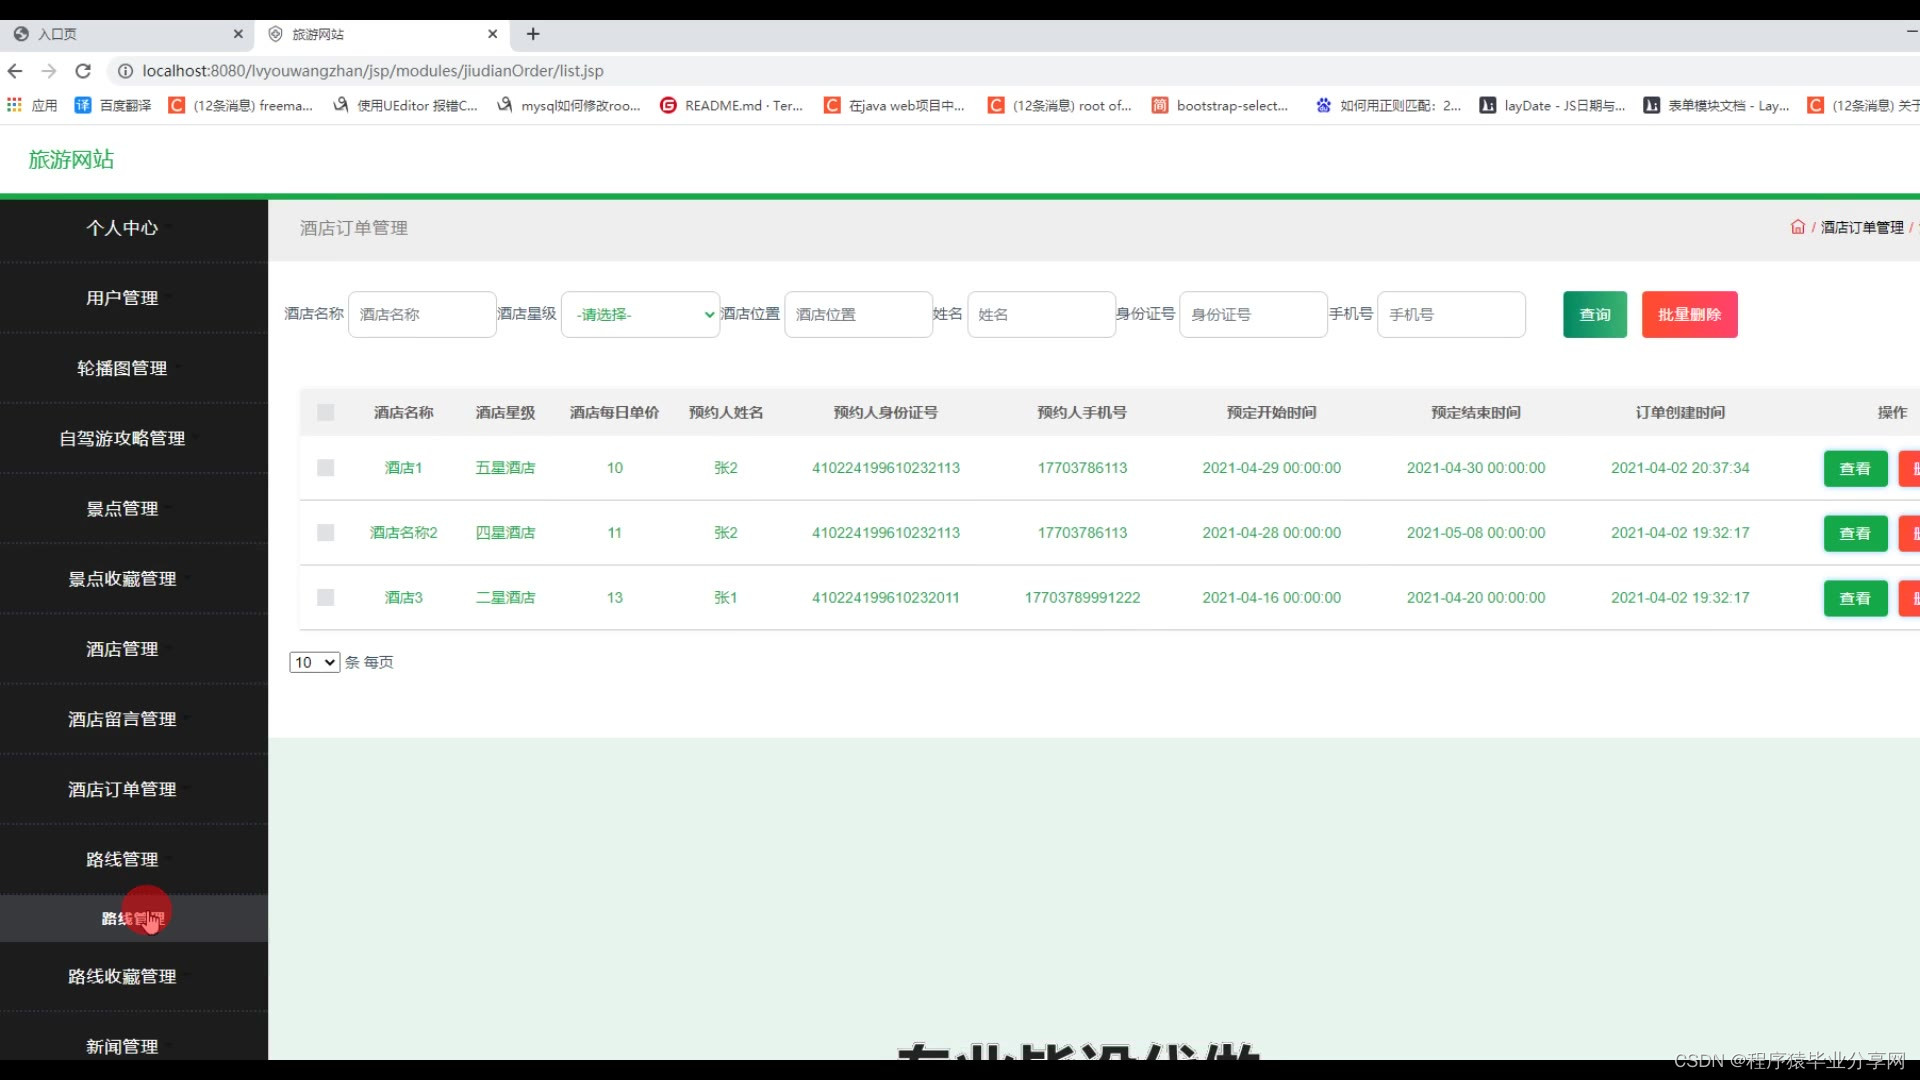Open 酒店订单管理 in the sidebar
This screenshot has height=1080, width=1920.
(122, 789)
